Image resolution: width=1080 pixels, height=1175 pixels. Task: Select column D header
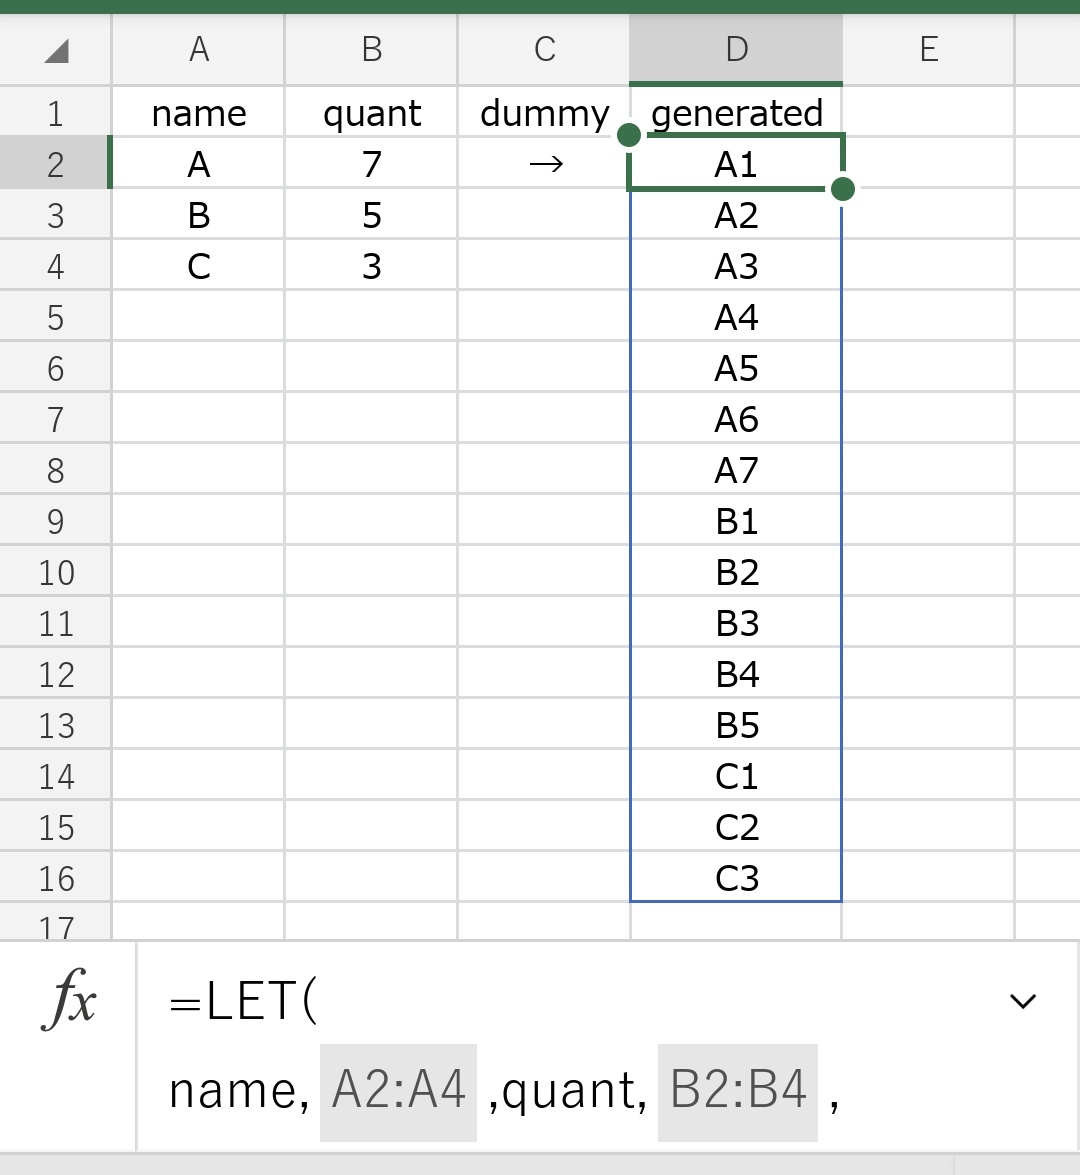point(736,49)
